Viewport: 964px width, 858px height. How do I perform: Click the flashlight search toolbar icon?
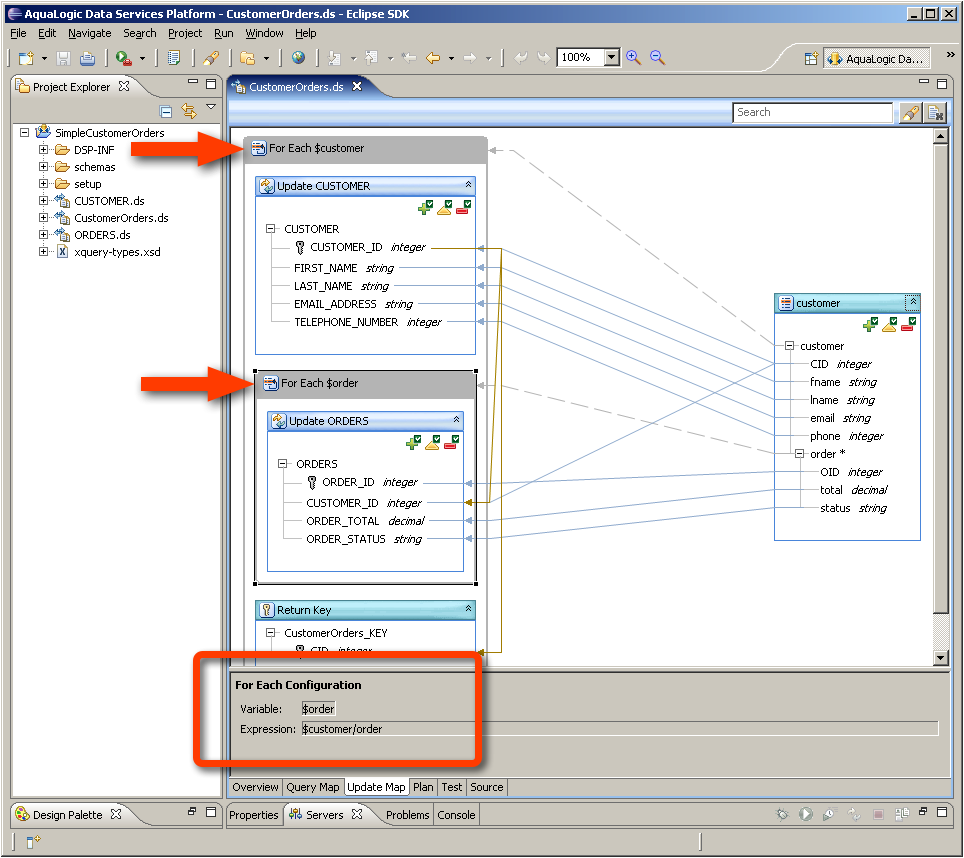pos(210,58)
